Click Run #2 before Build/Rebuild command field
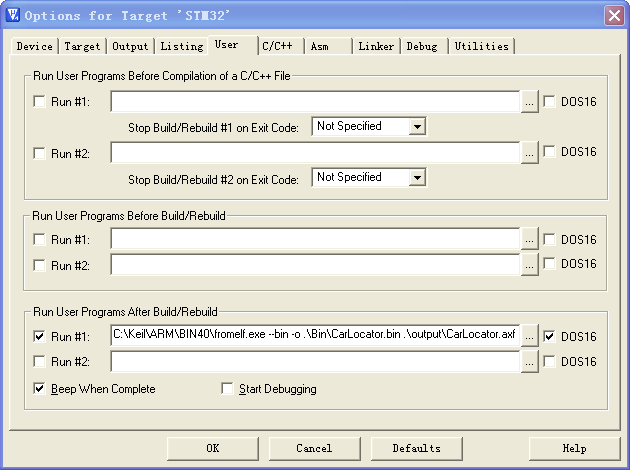The image size is (630, 470). (x=315, y=264)
